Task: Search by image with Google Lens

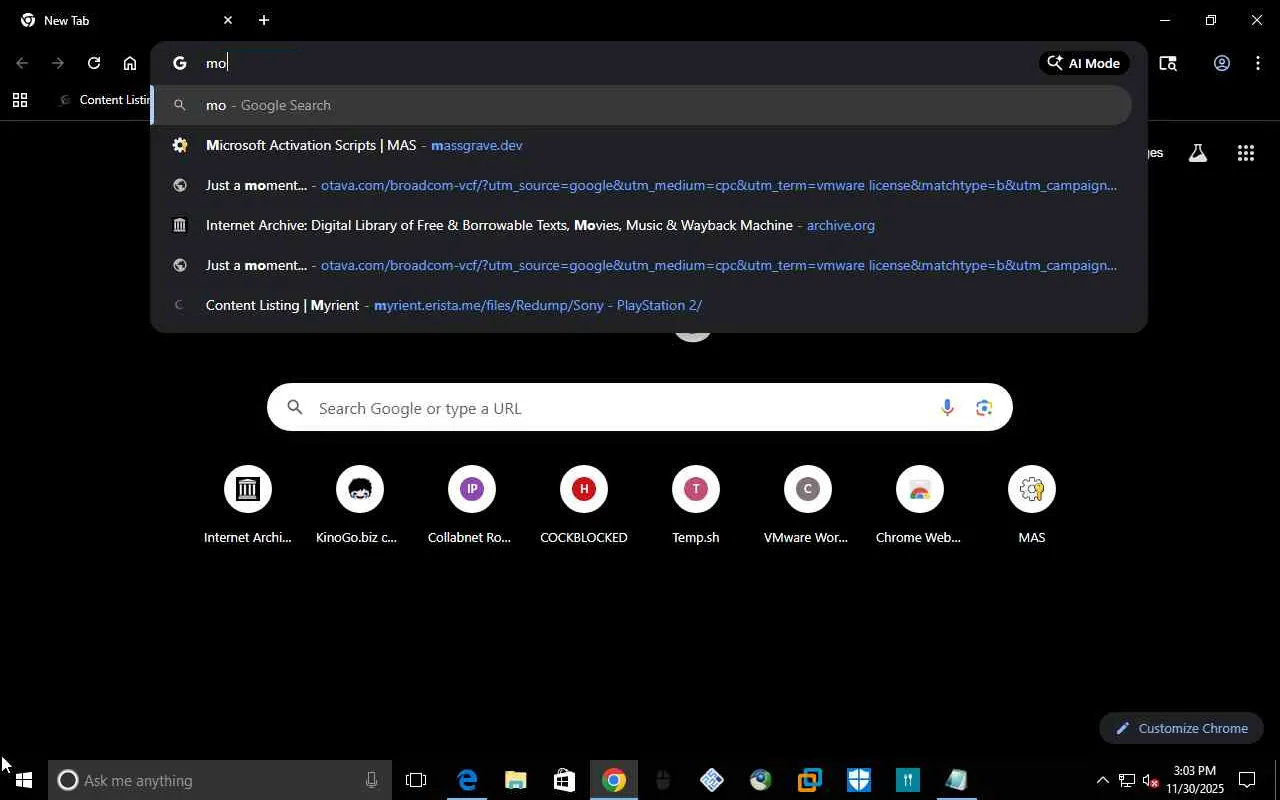Action: point(985,408)
